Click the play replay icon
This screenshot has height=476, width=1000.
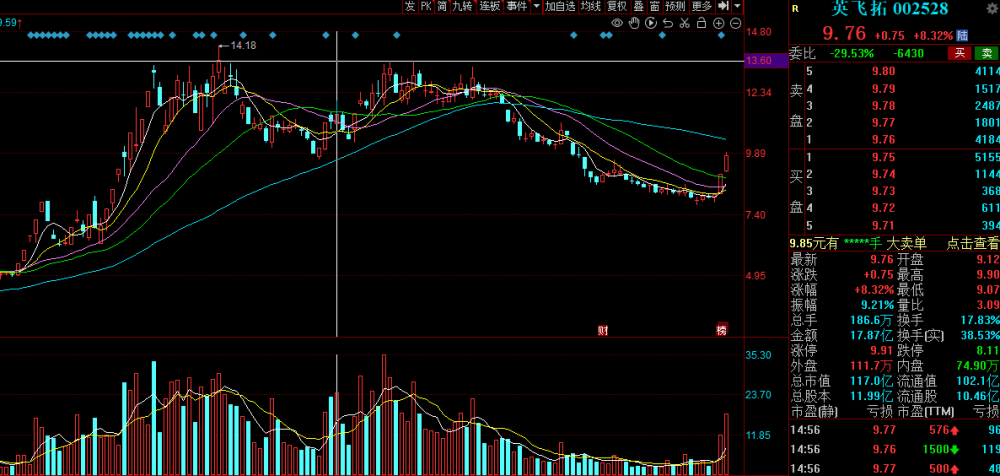tap(651, 22)
